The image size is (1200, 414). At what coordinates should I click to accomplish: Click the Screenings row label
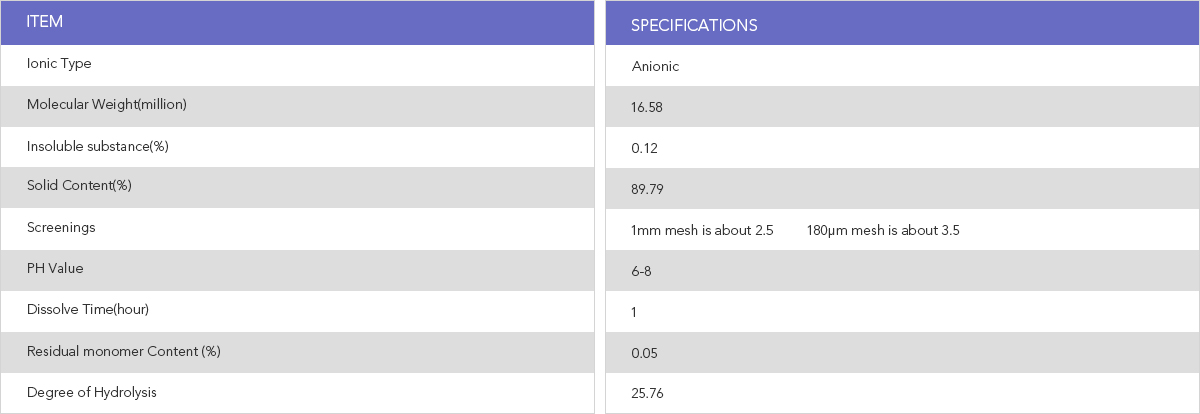(61, 227)
